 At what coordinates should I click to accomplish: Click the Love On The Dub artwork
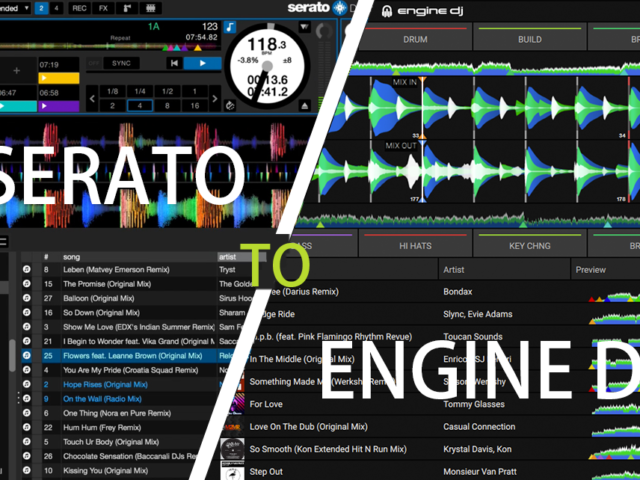[233, 427]
